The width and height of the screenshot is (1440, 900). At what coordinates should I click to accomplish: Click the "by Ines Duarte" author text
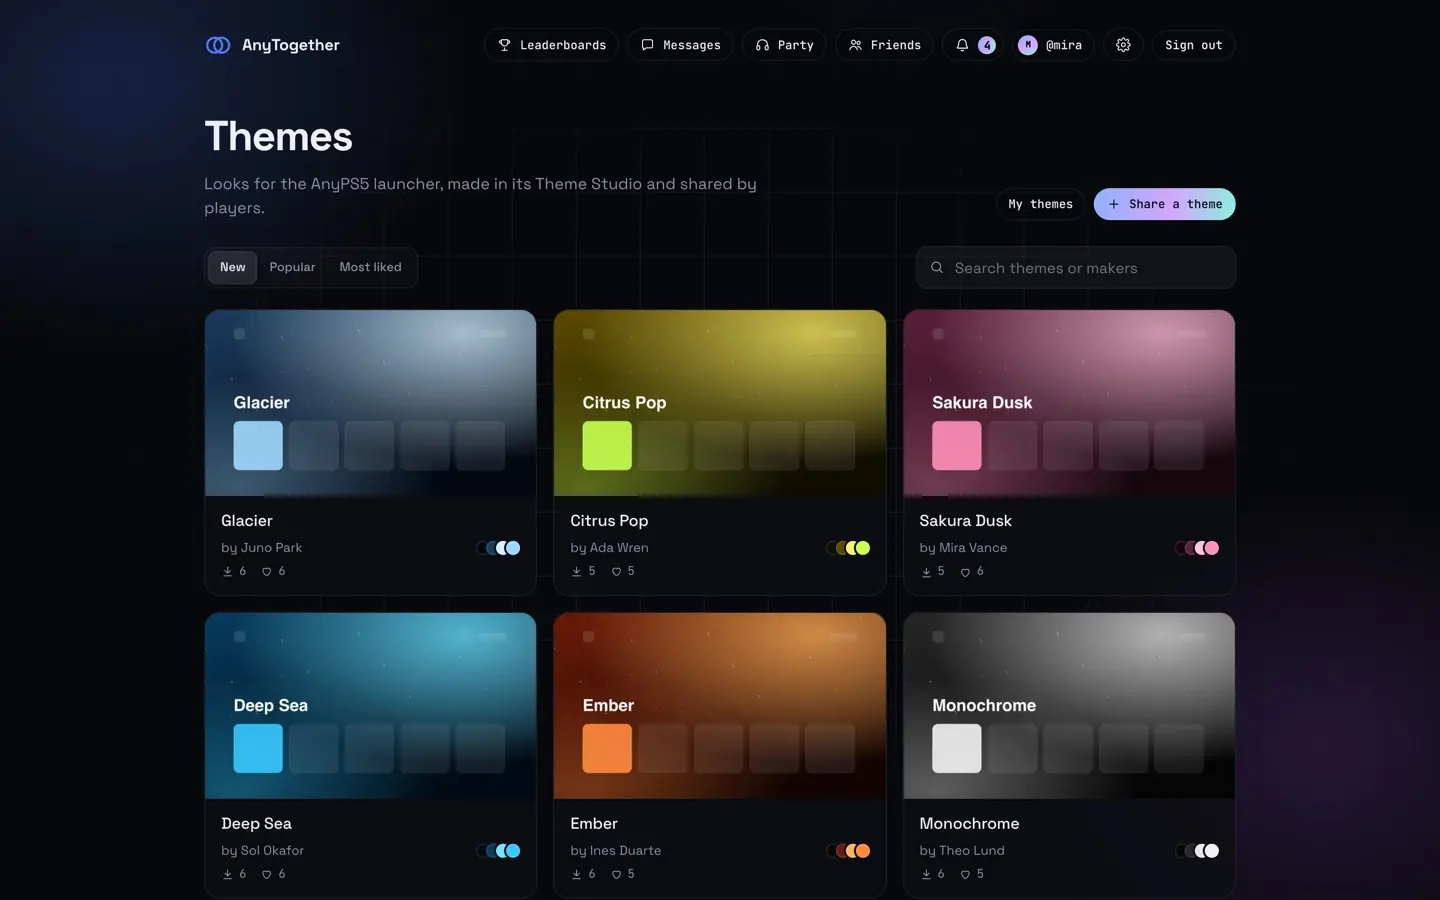pyautogui.click(x=615, y=851)
